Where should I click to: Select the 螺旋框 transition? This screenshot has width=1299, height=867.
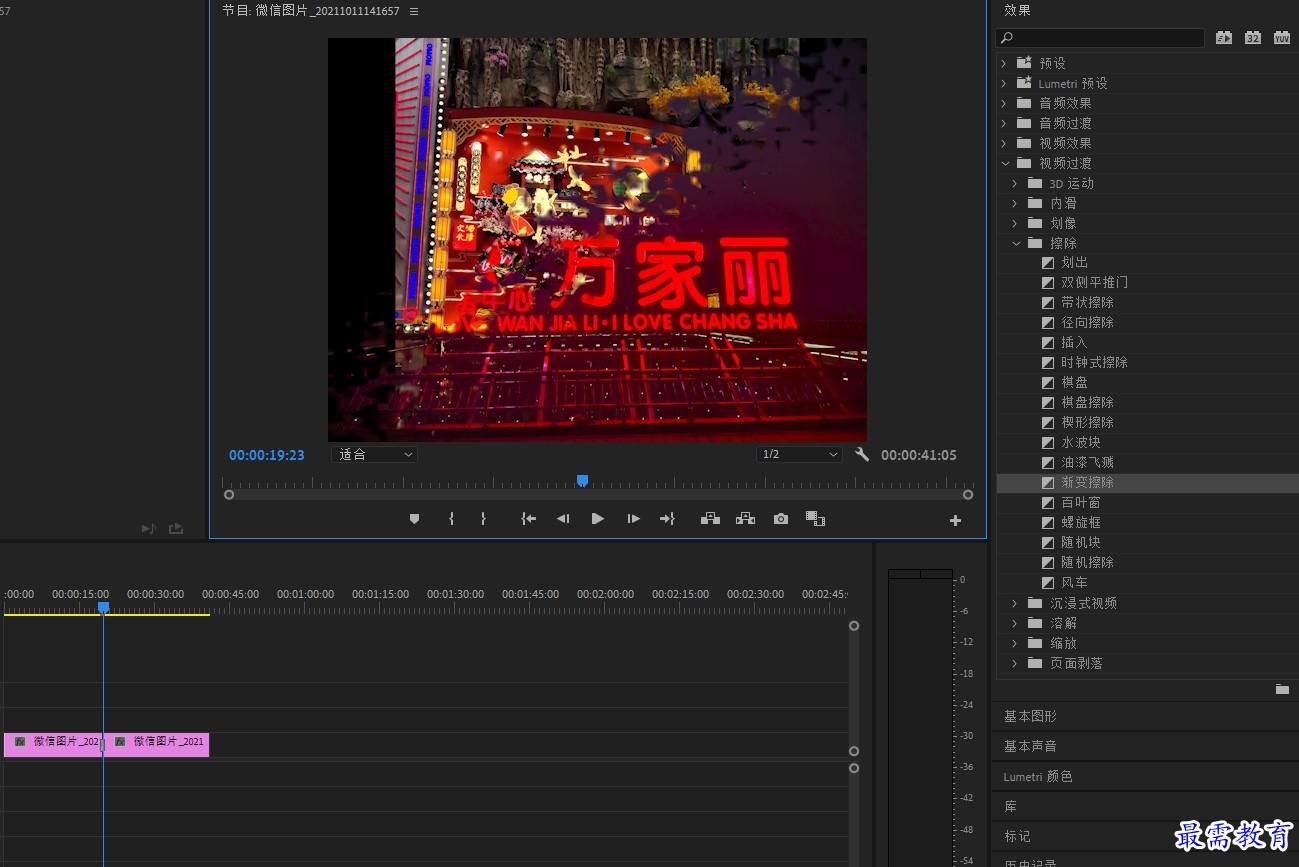pos(1081,523)
